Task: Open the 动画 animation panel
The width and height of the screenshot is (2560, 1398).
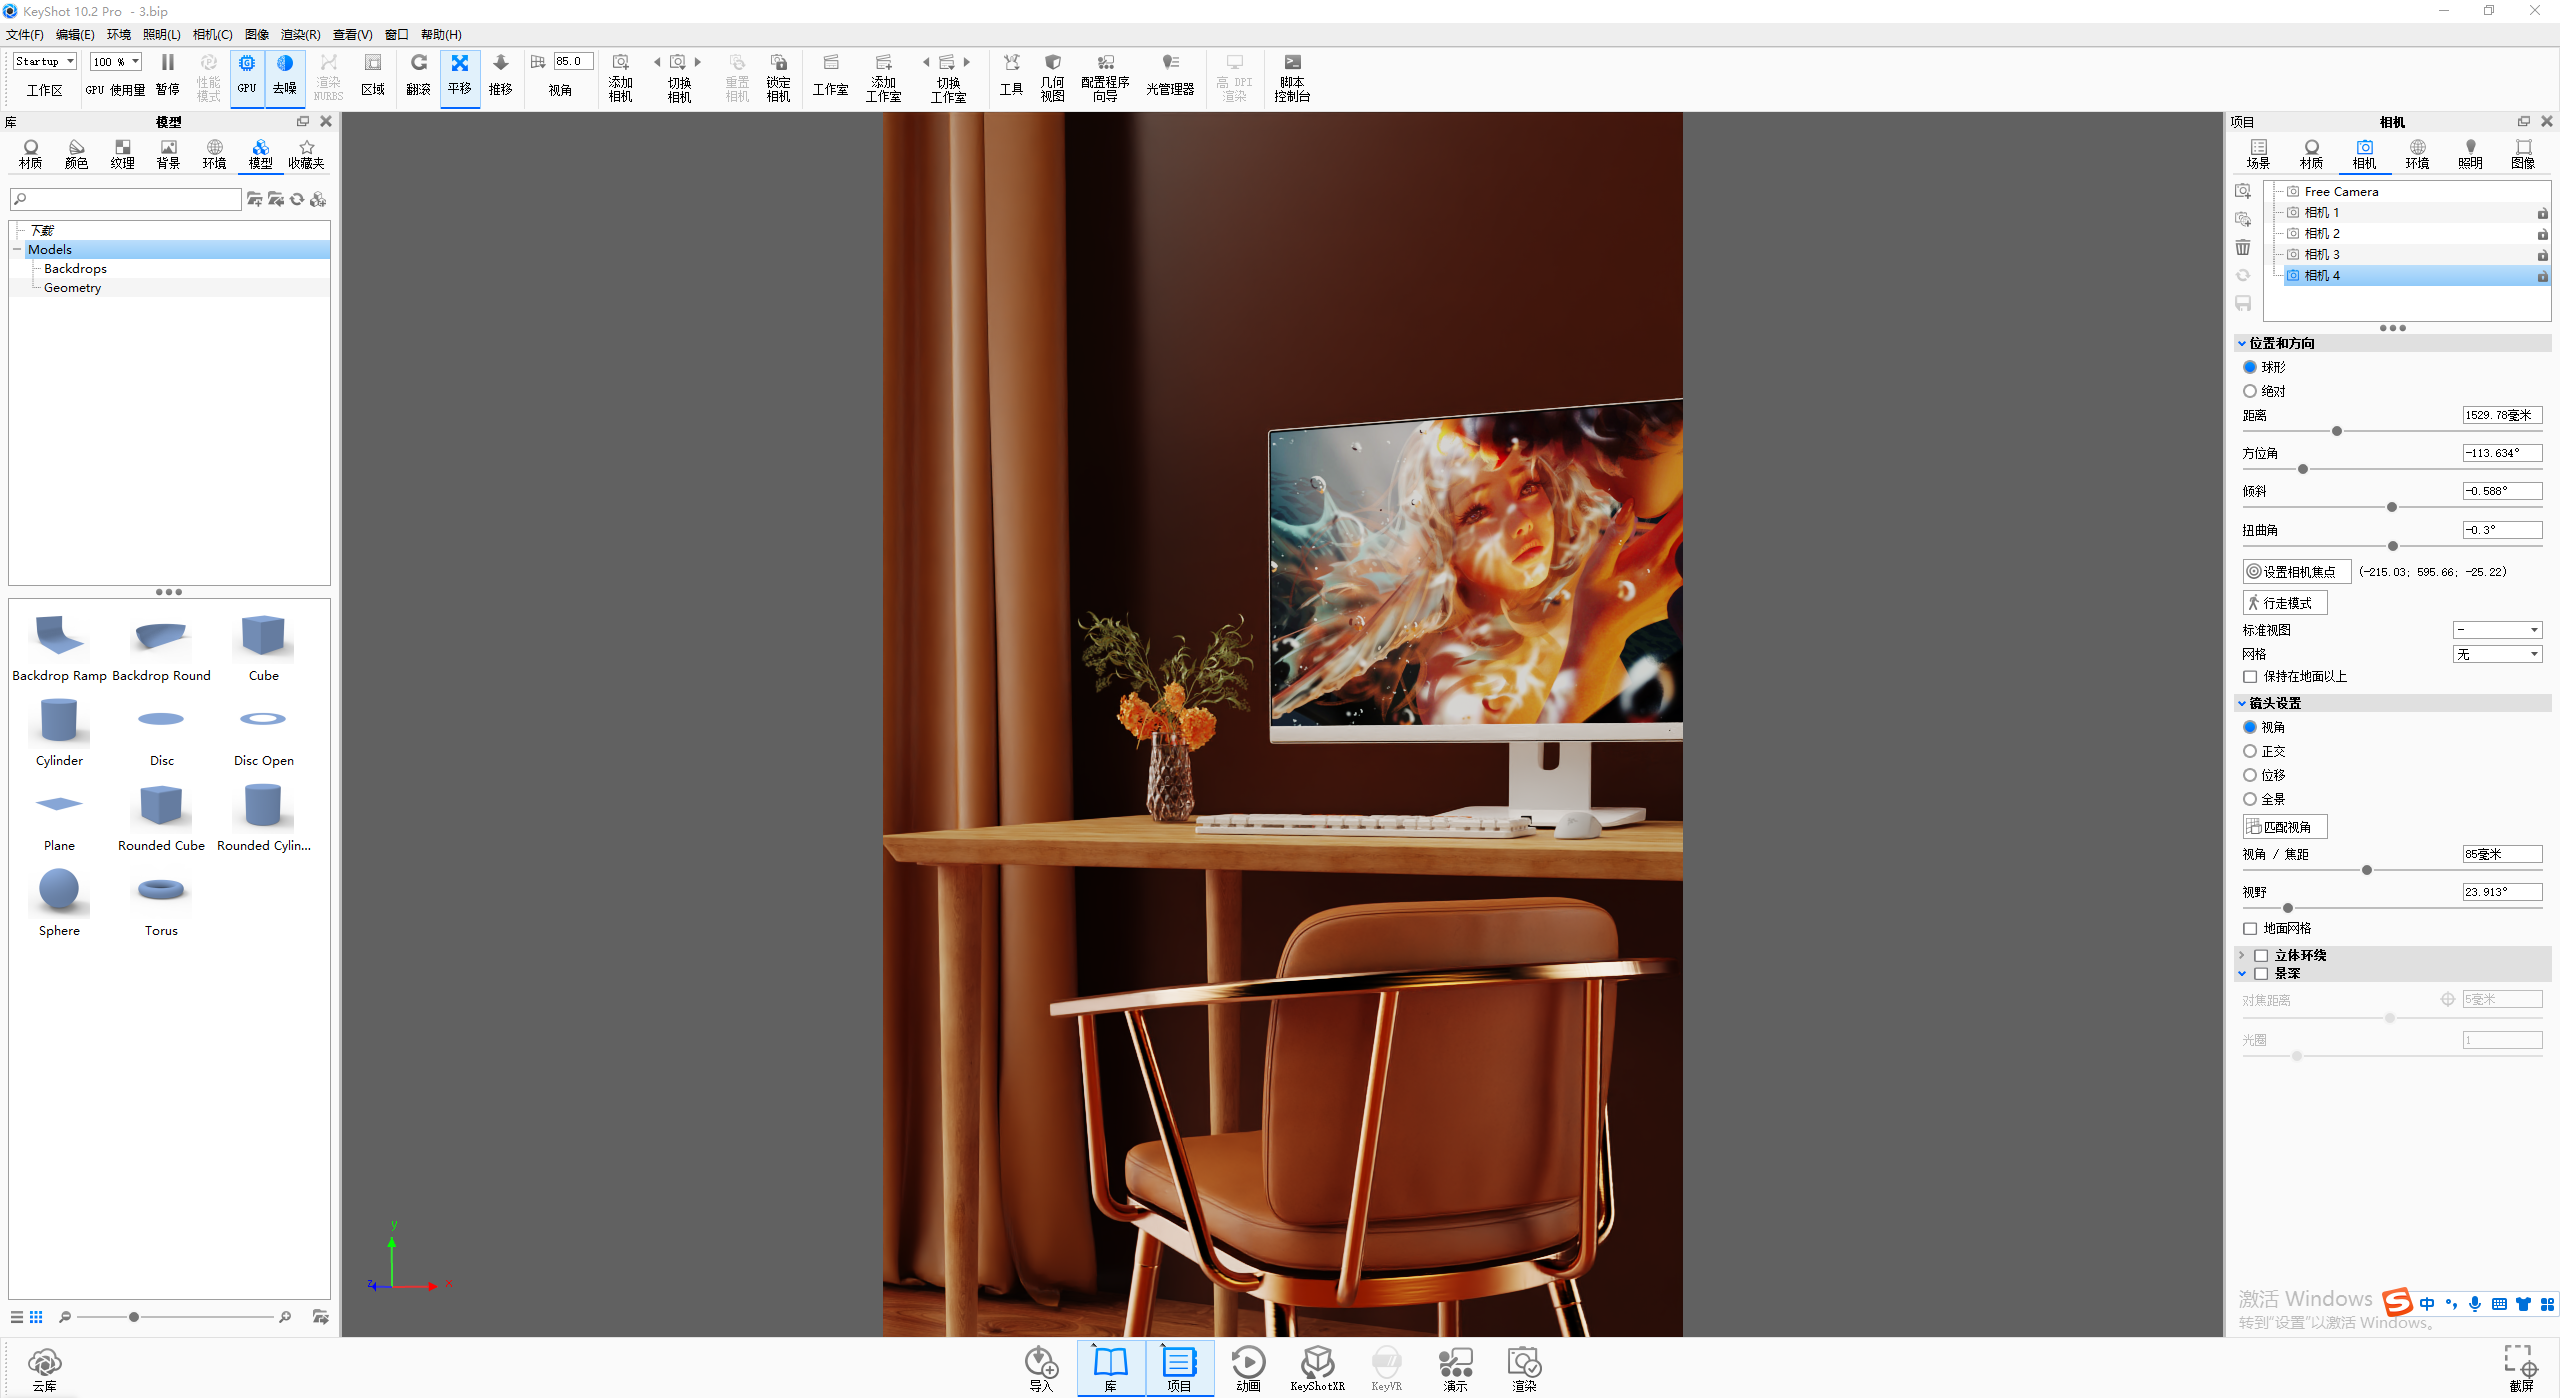Action: pos(1248,1367)
